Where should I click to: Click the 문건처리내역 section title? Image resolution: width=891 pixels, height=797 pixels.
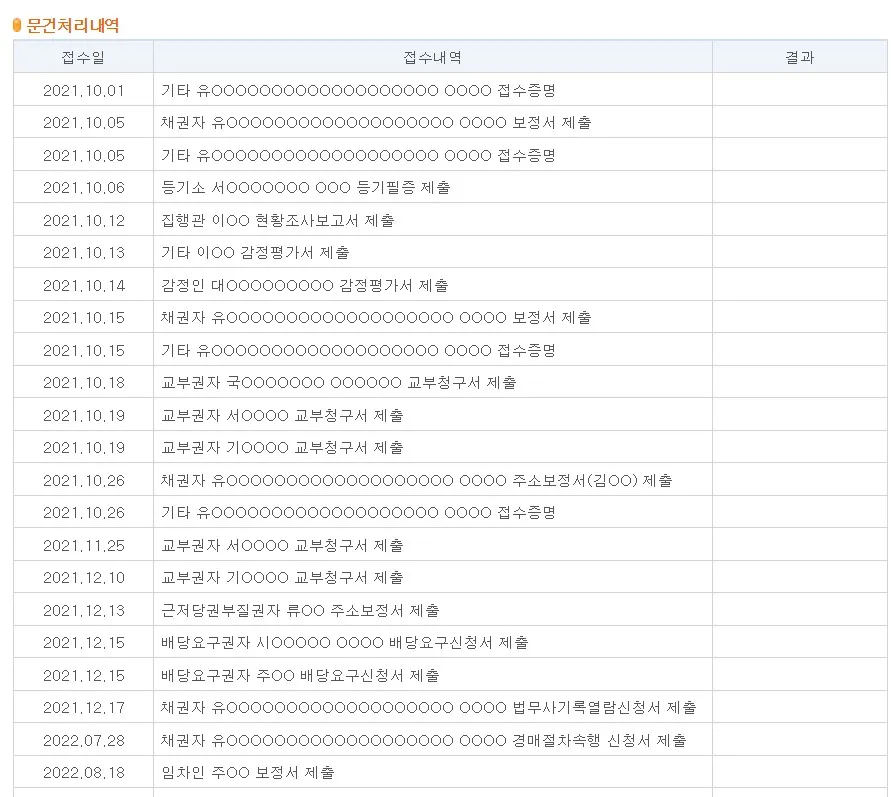(x=71, y=25)
